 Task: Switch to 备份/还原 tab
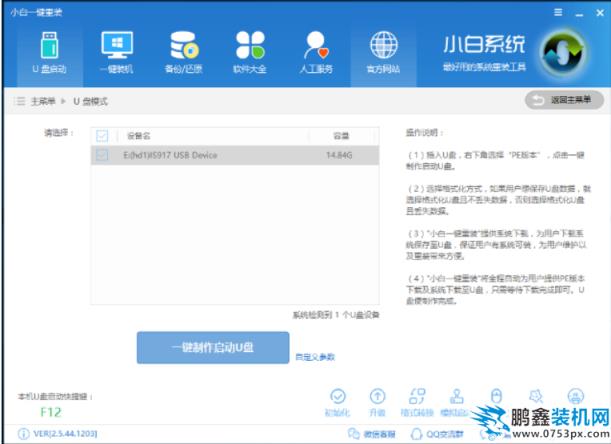tap(184, 54)
